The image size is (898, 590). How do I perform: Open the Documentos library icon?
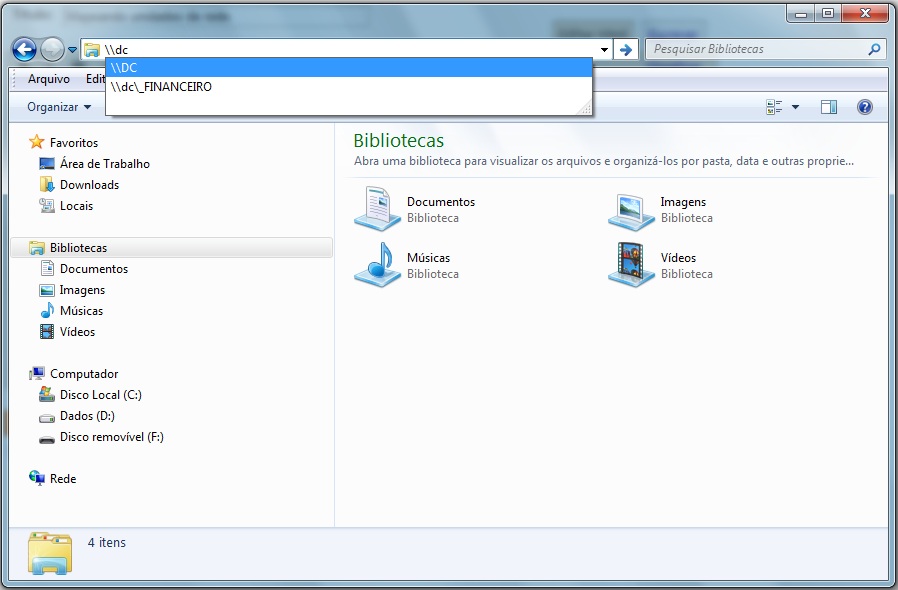(x=378, y=207)
